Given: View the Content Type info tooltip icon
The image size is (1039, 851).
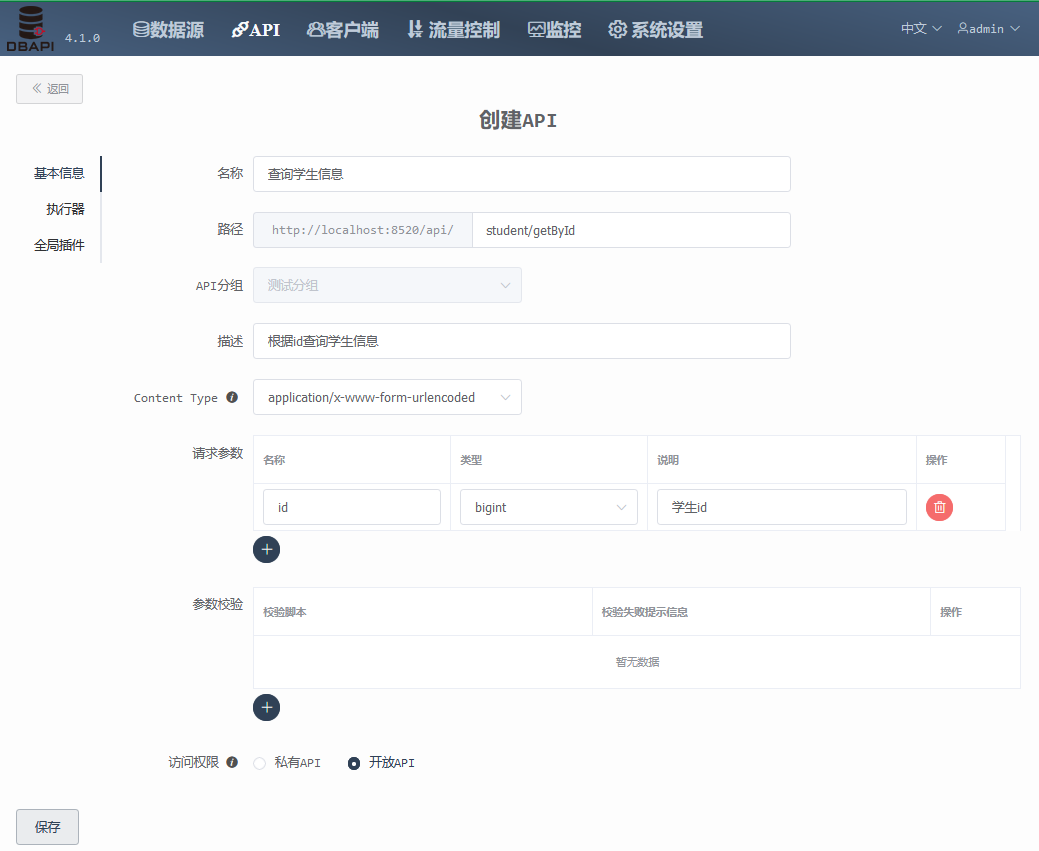Looking at the screenshot, I should point(231,397).
